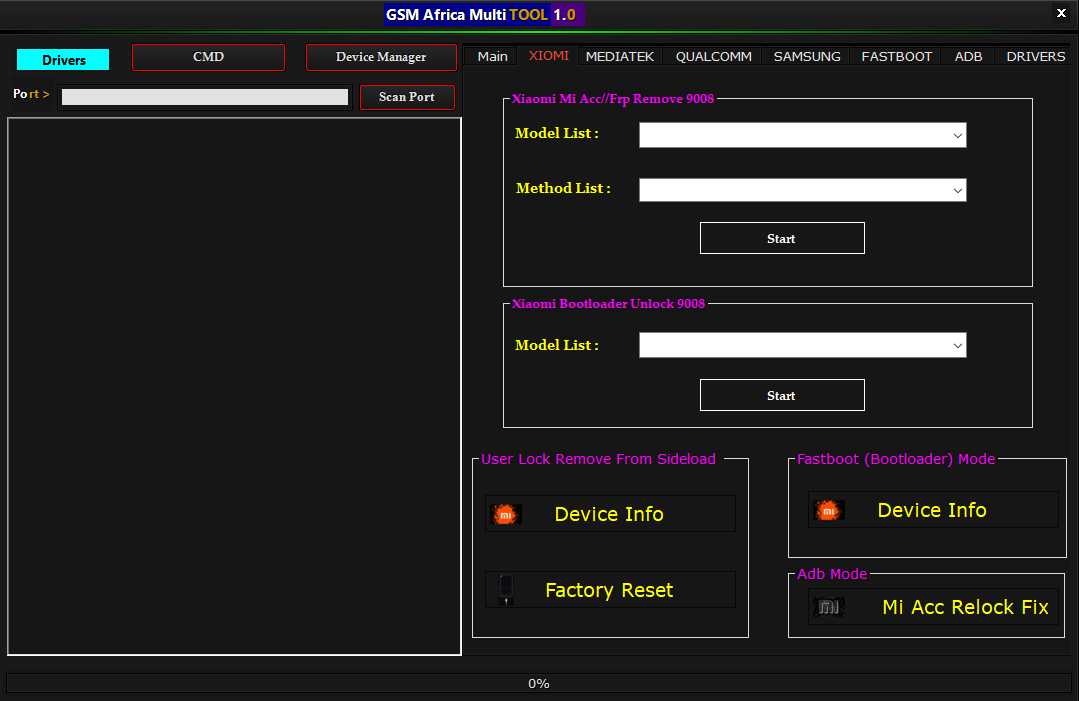Open CMD from the top toolbar
The height and width of the screenshot is (701, 1079).
[208, 57]
